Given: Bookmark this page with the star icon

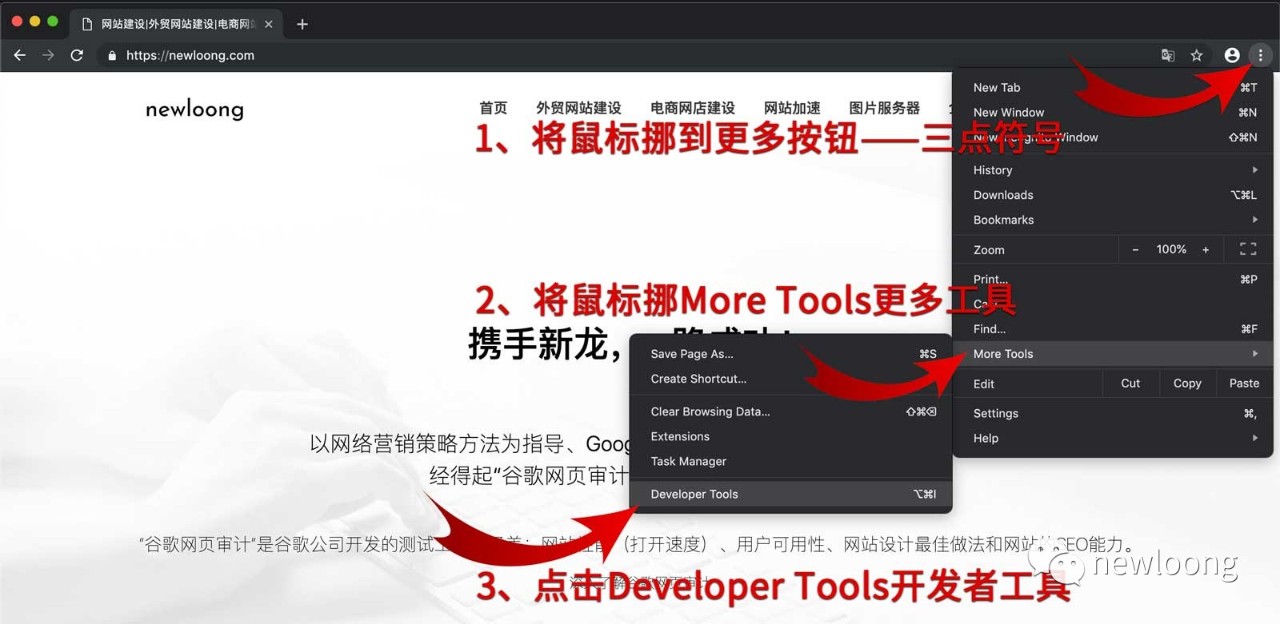Looking at the screenshot, I should coord(1197,55).
